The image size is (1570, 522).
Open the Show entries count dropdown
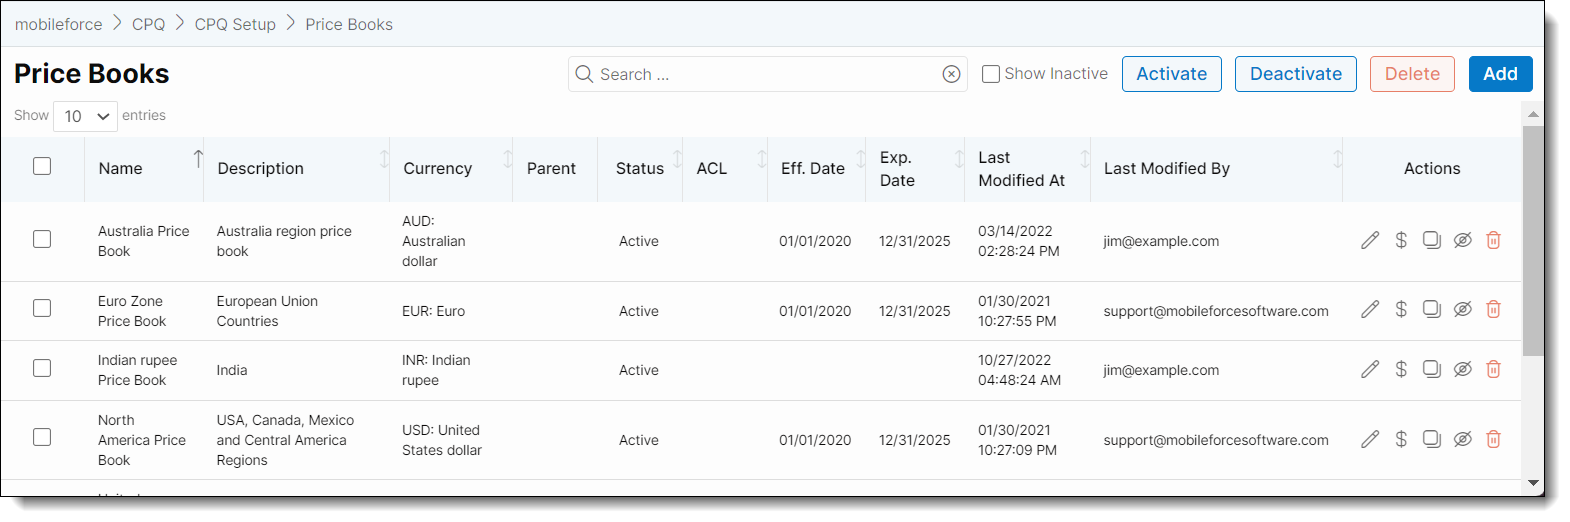[x=86, y=116]
